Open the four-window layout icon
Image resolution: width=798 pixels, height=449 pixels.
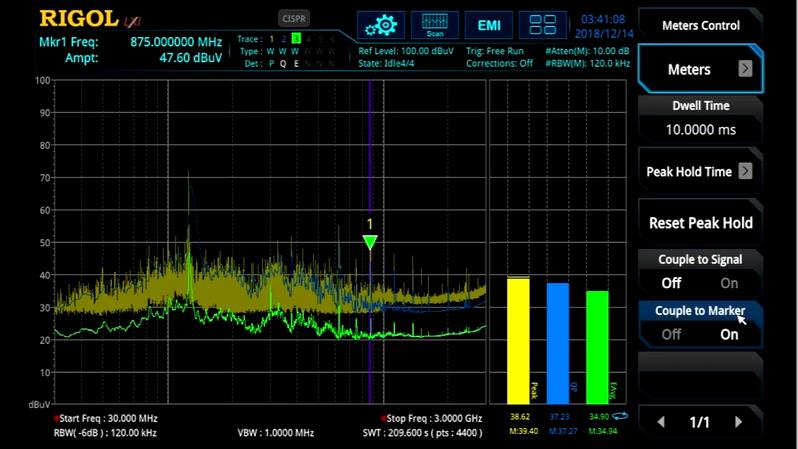(x=543, y=25)
